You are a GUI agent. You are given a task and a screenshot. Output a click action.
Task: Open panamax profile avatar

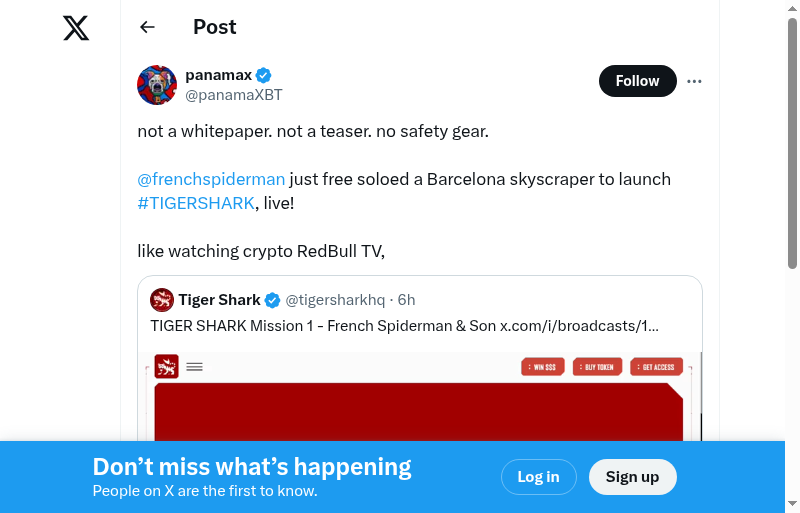point(157,85)
